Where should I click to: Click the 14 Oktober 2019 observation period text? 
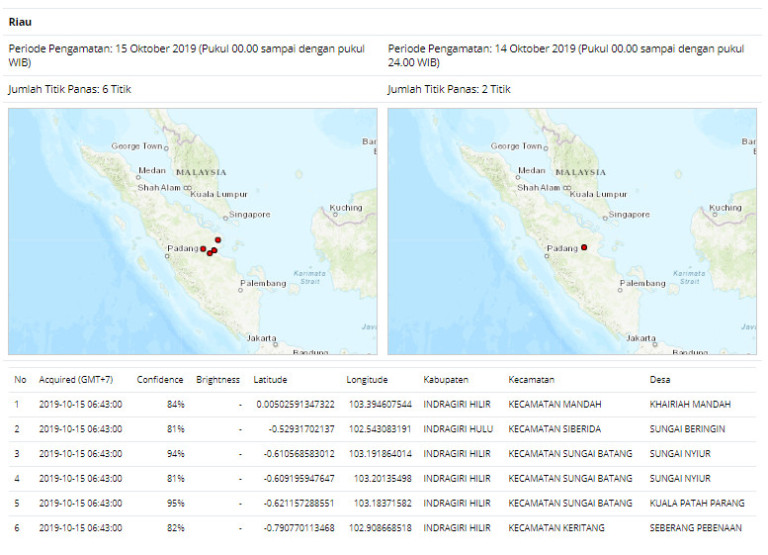click(x=566, y=55)
